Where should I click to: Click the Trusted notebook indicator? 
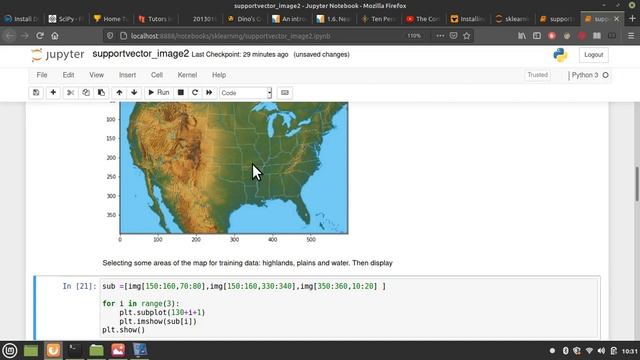538,75
